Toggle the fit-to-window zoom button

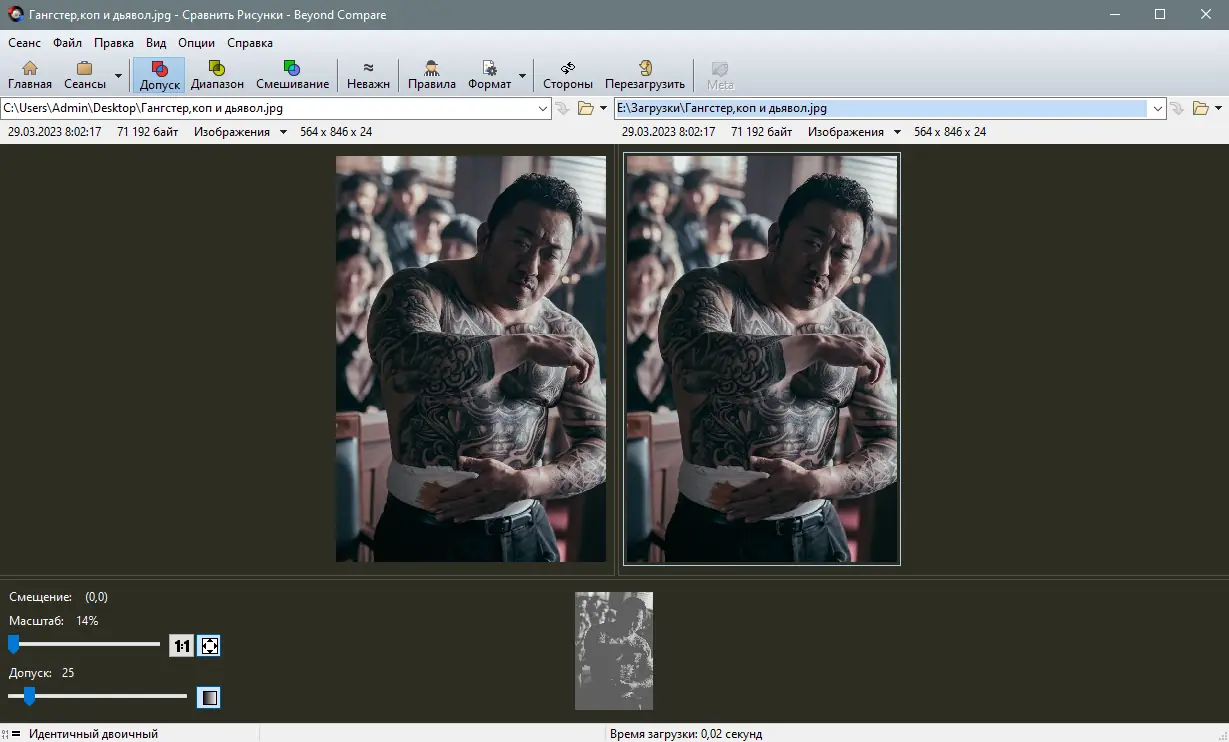click(x=209, y=646)
